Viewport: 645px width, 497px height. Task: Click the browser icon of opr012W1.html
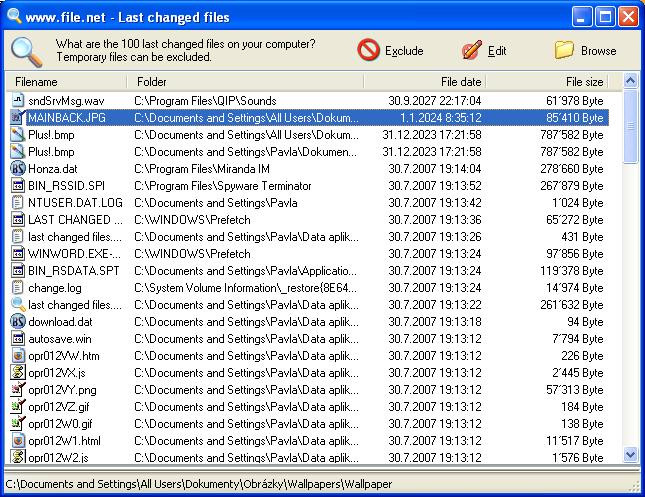point(18,441)
